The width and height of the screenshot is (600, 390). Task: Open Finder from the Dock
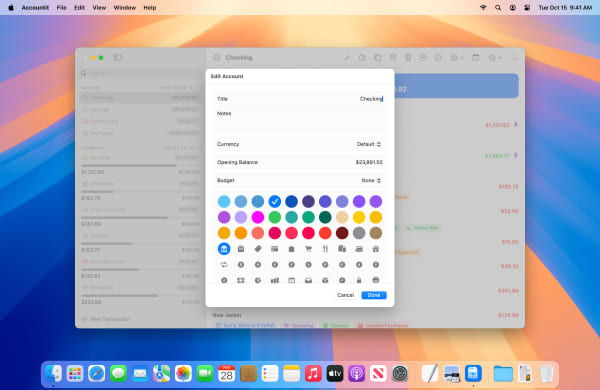(x=53, y=373)
